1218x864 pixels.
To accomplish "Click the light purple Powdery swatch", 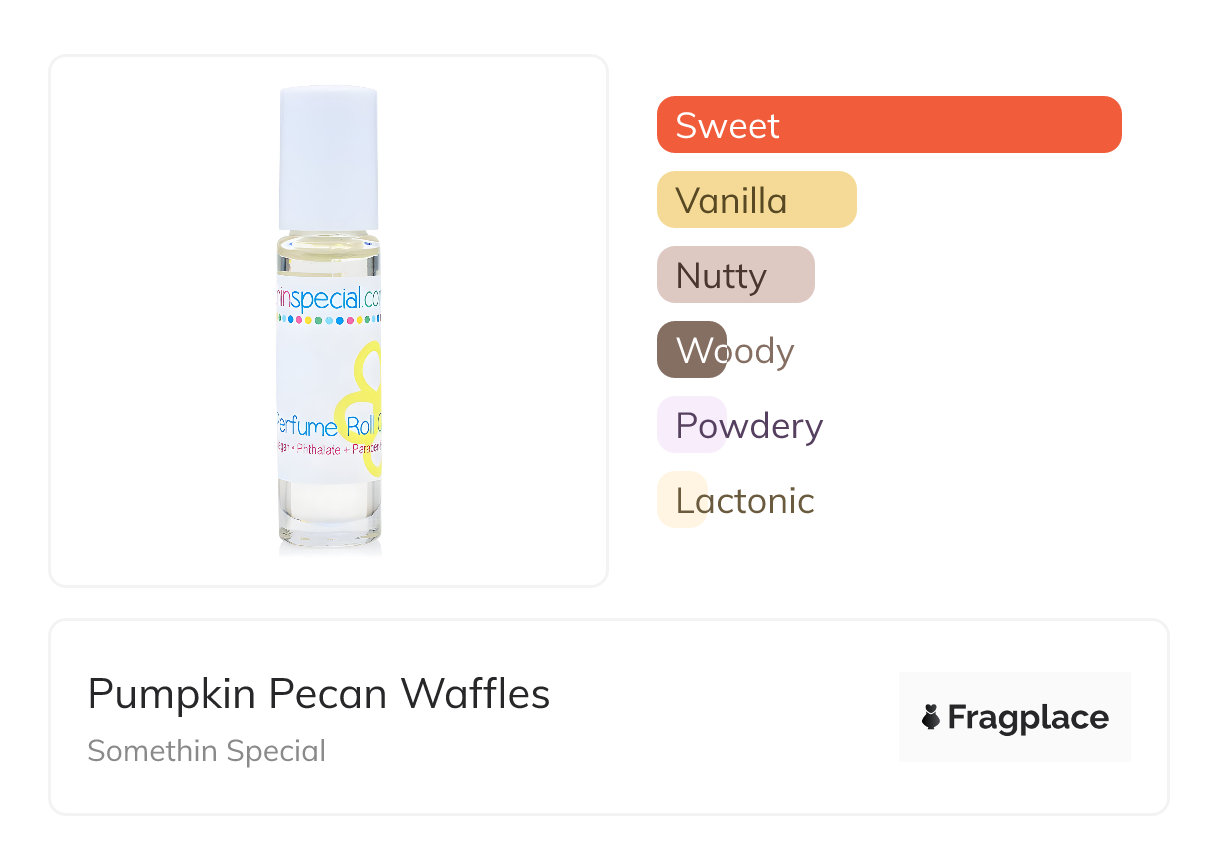I will (x=691, y=425).
